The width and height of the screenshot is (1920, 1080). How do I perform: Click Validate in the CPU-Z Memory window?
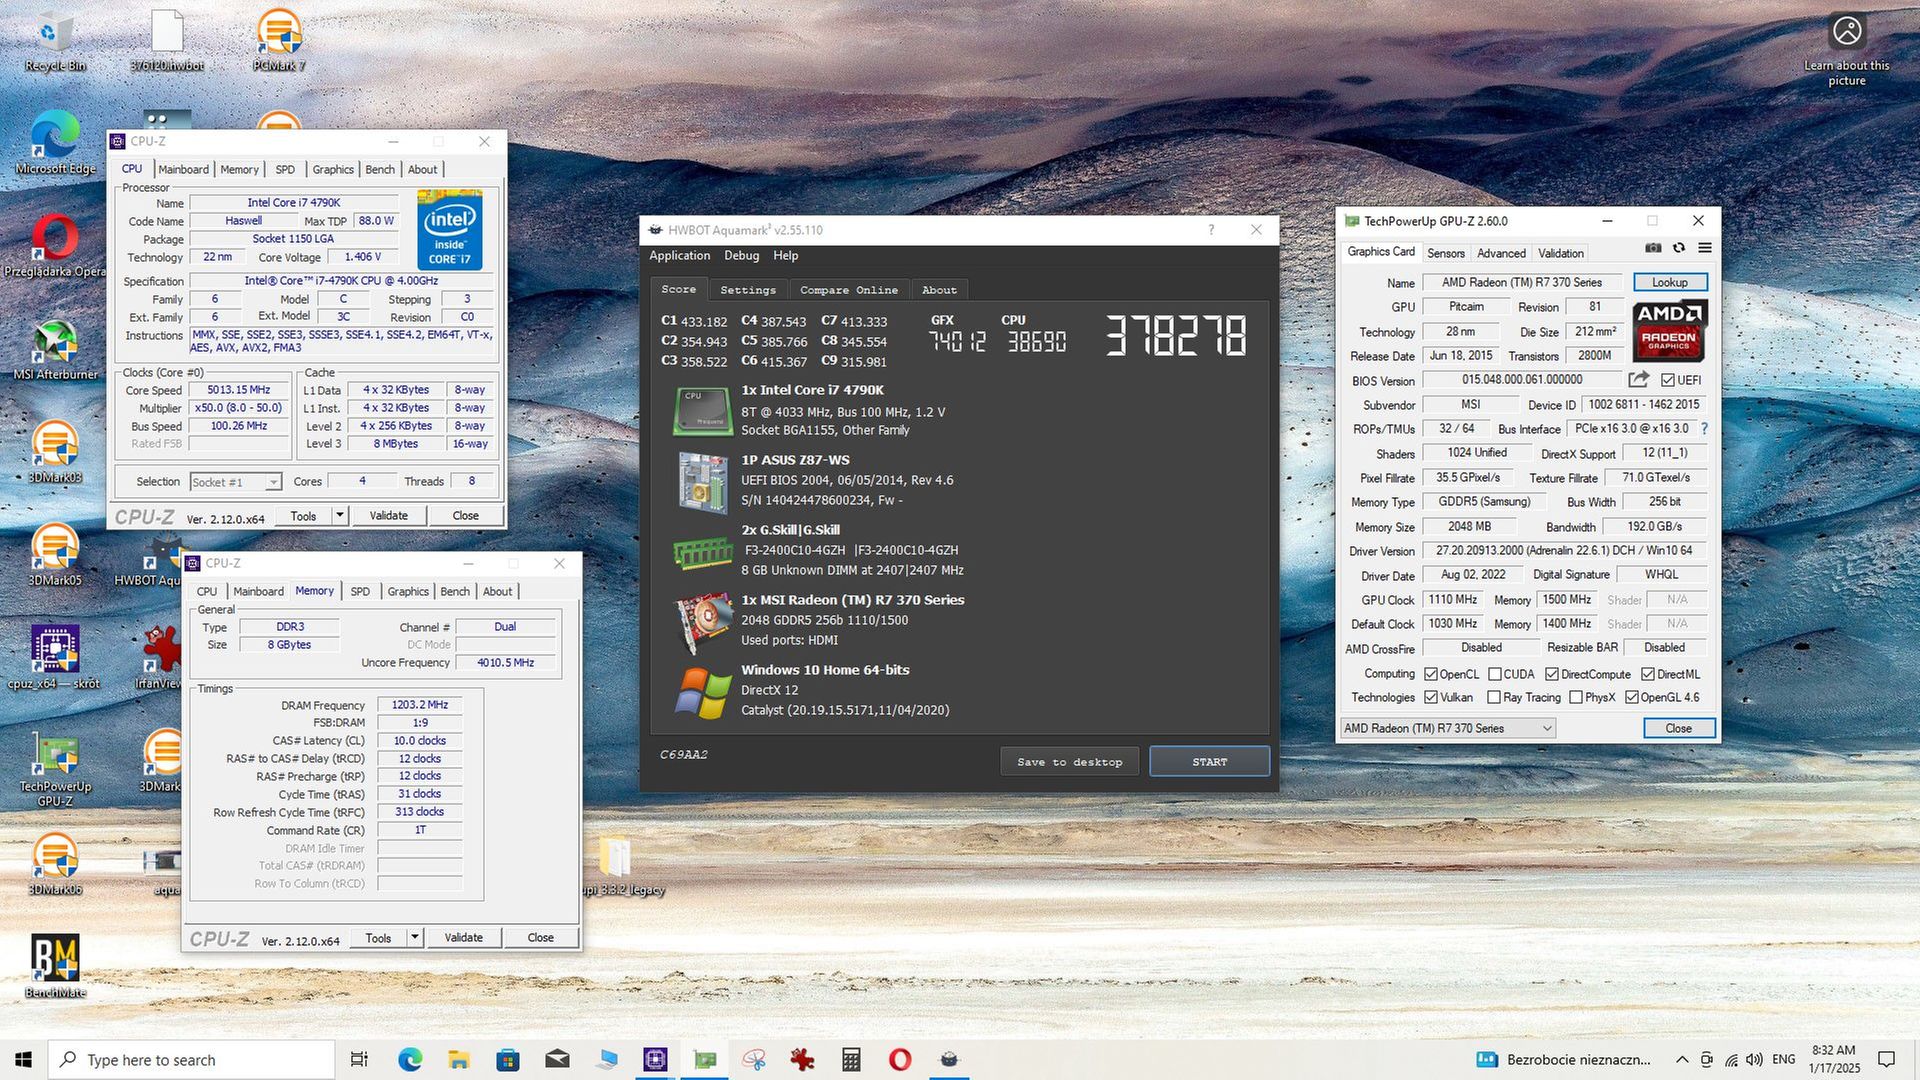pos(463,937)
